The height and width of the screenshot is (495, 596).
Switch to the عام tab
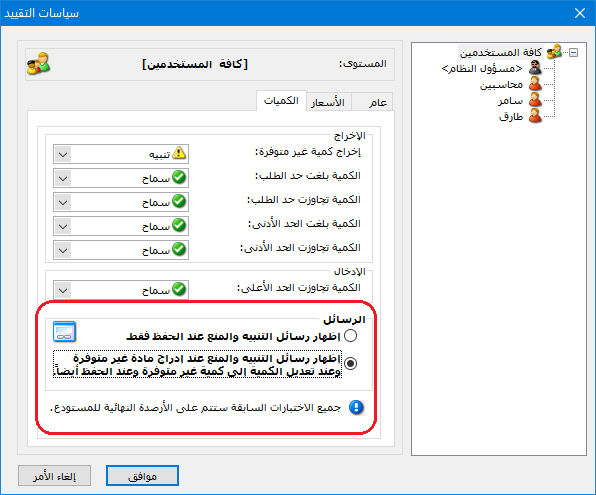pos(372,102)
